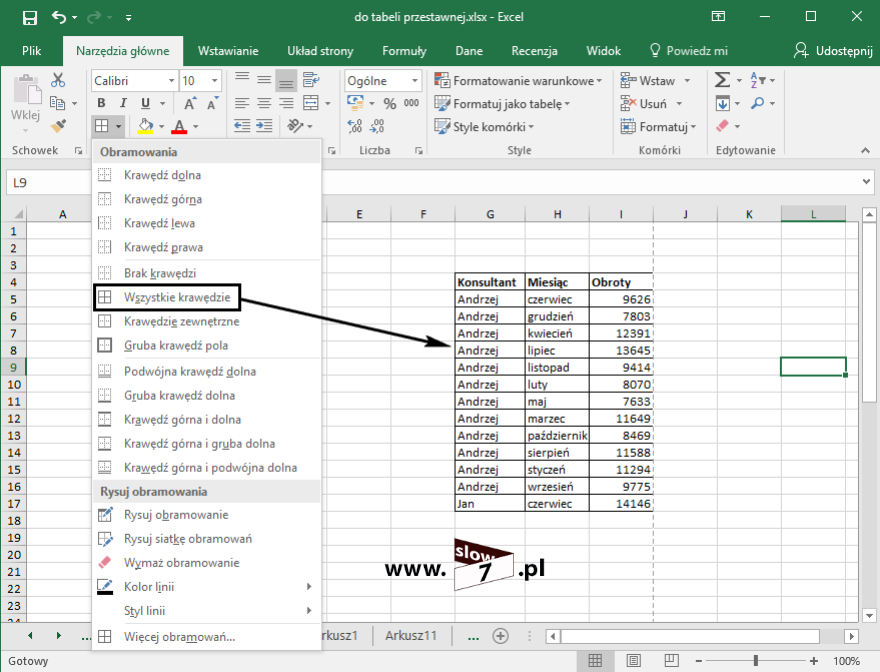The image size is (880, 672).
Task: Select the Format Painter brush
Action: pyautogui.click(x=58, y=126)
